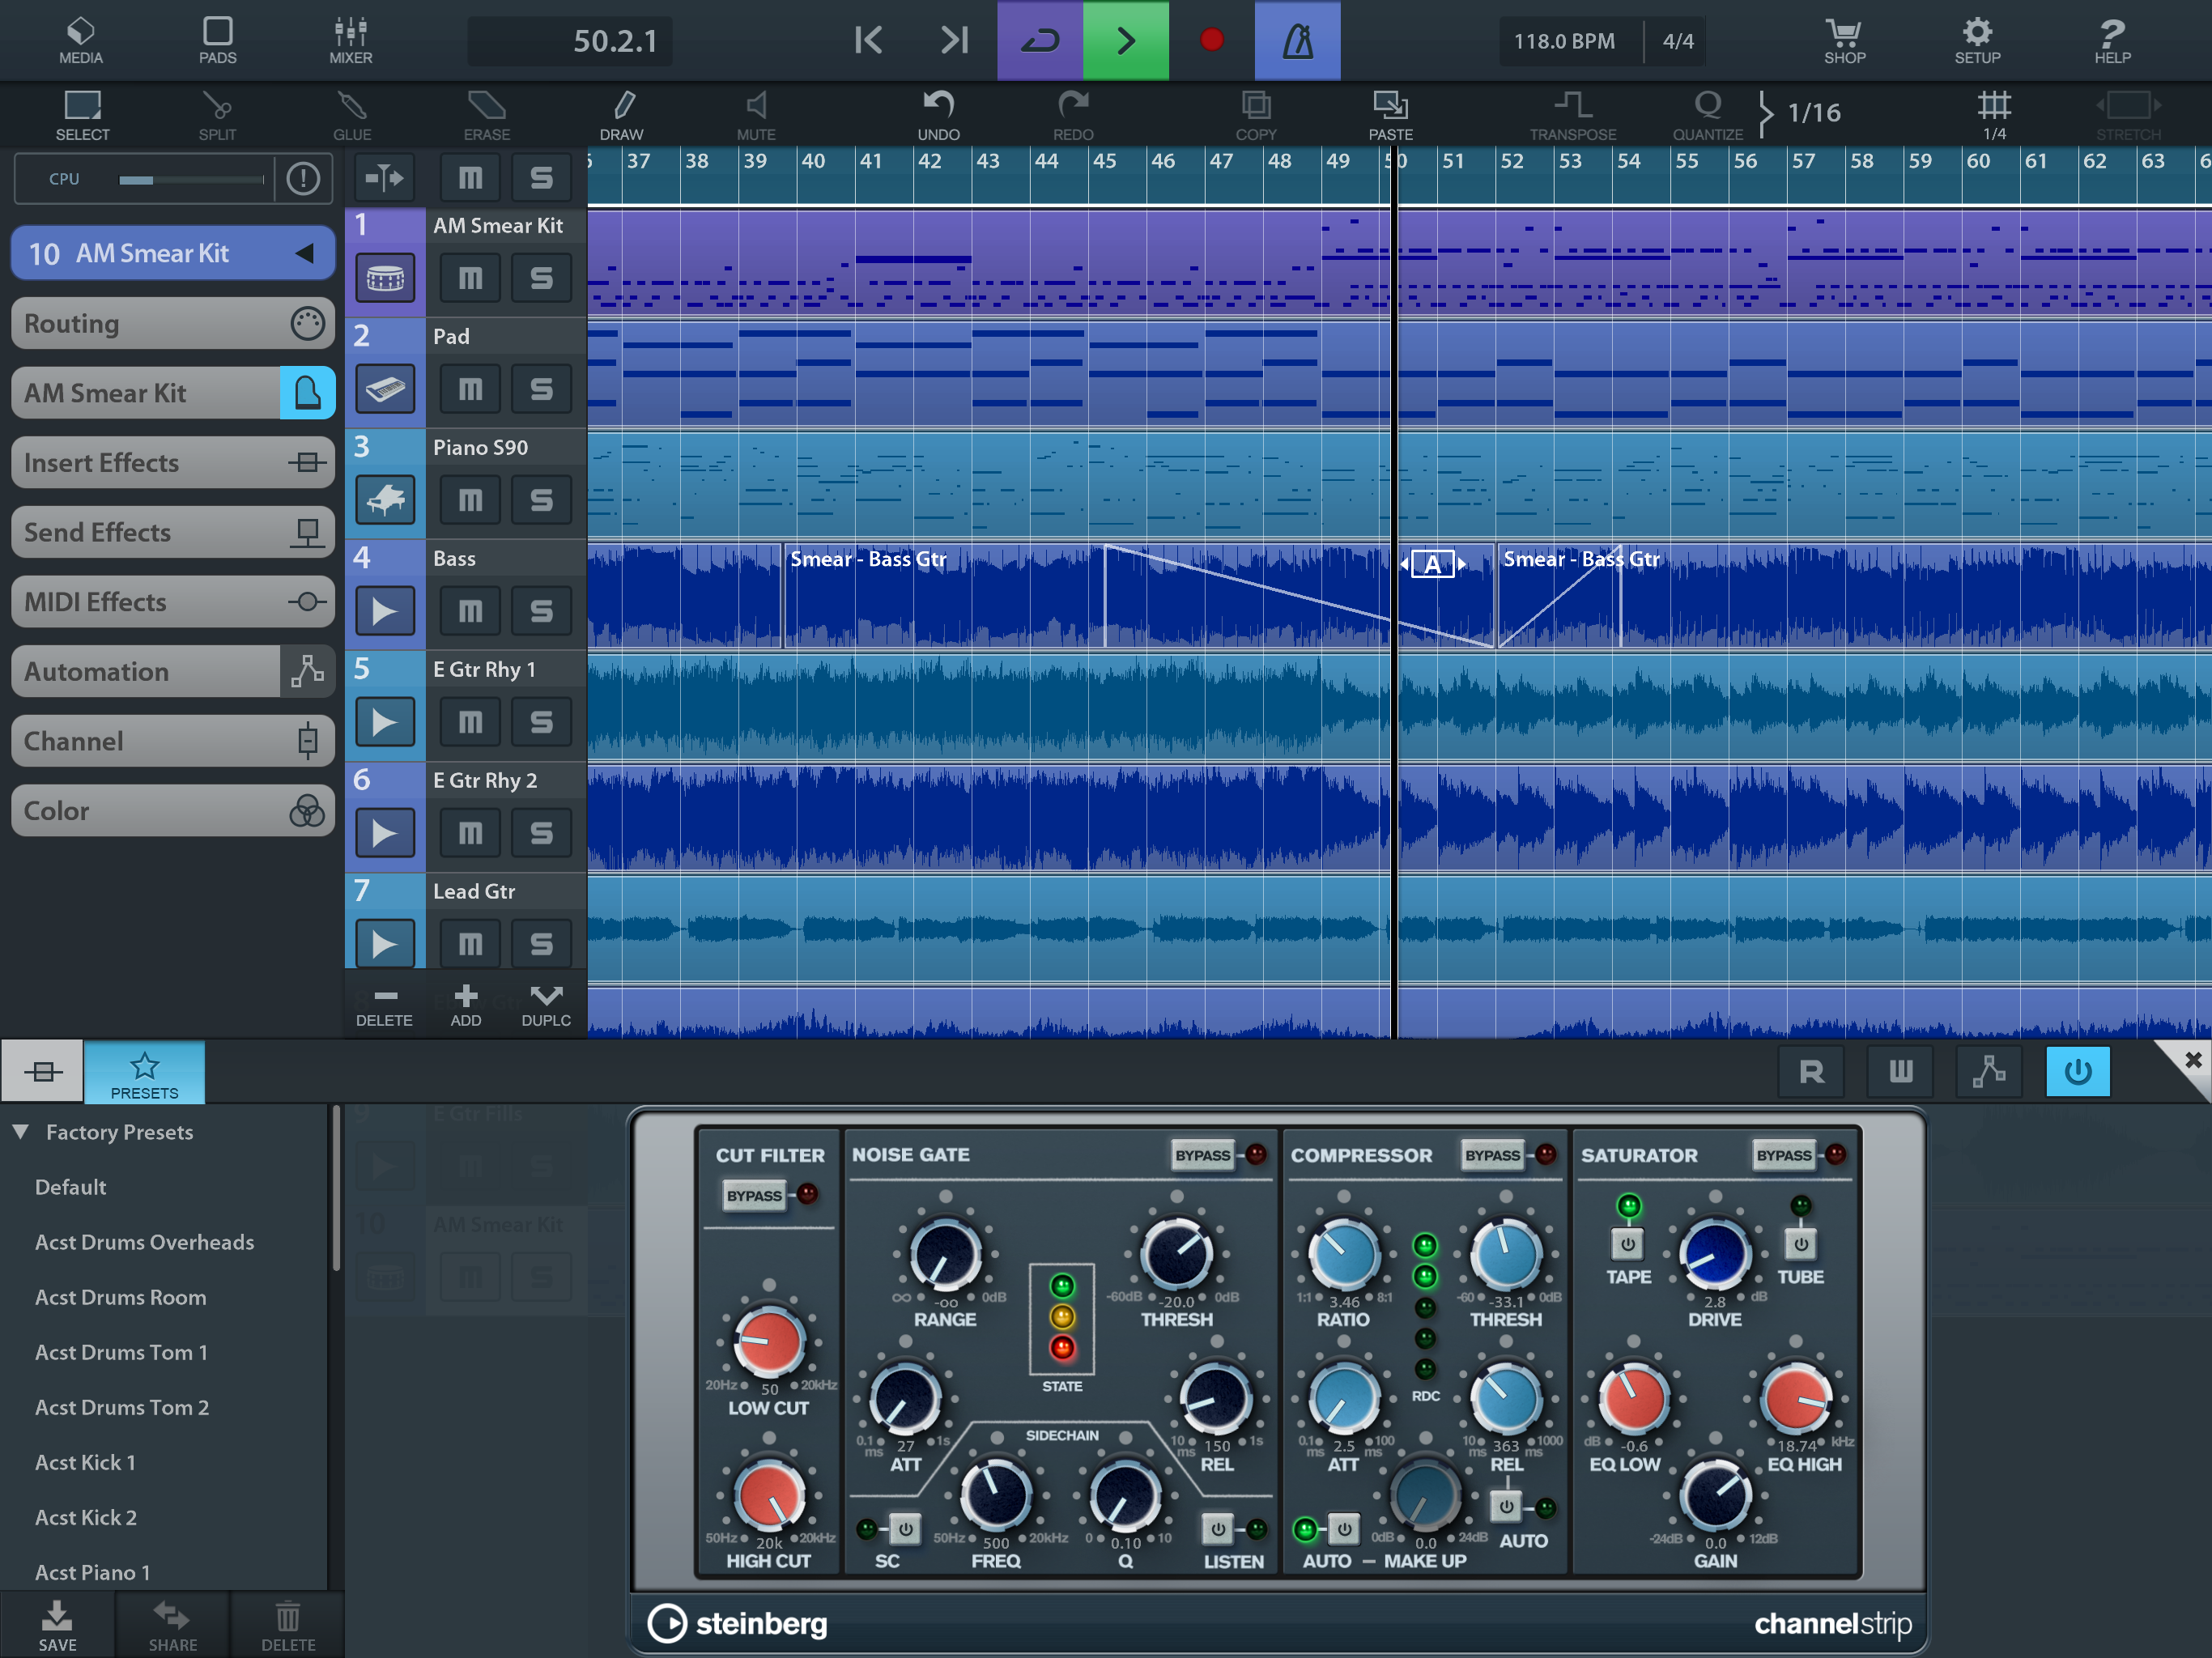
Task: Click the Compressor Ratio knob
Action: point(1343,1254)
